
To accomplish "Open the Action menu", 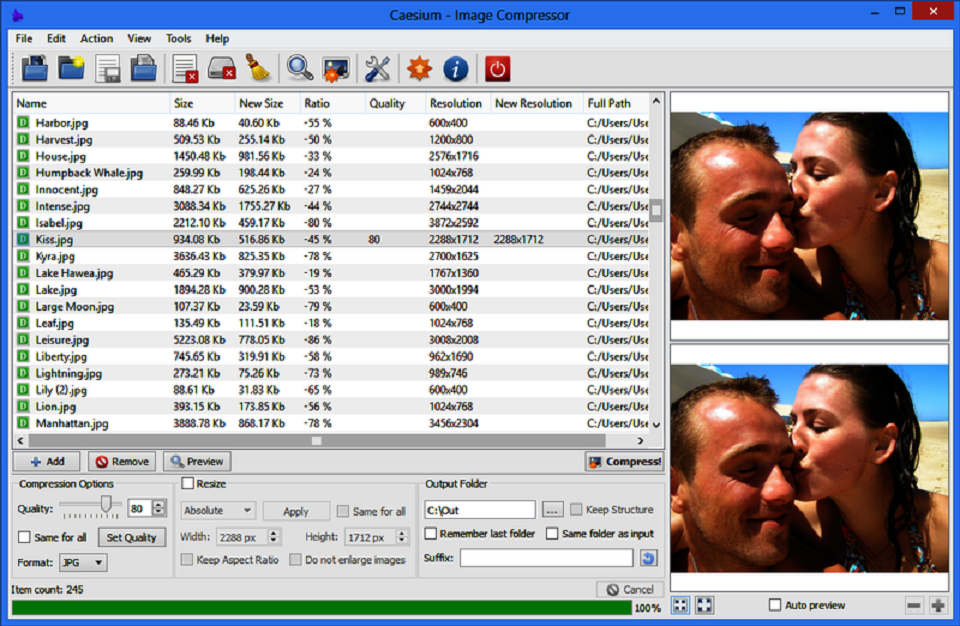I will (x=97, y=39).
